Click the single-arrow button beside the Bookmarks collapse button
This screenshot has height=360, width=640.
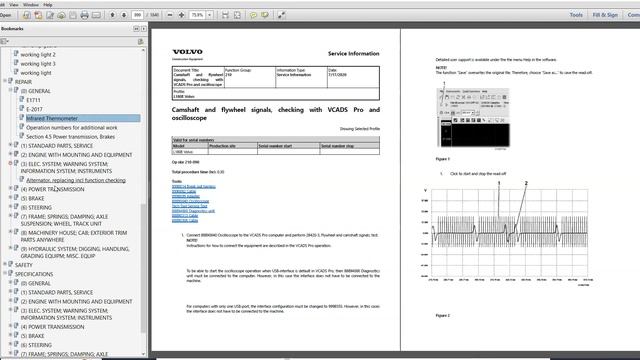(143, 29)
